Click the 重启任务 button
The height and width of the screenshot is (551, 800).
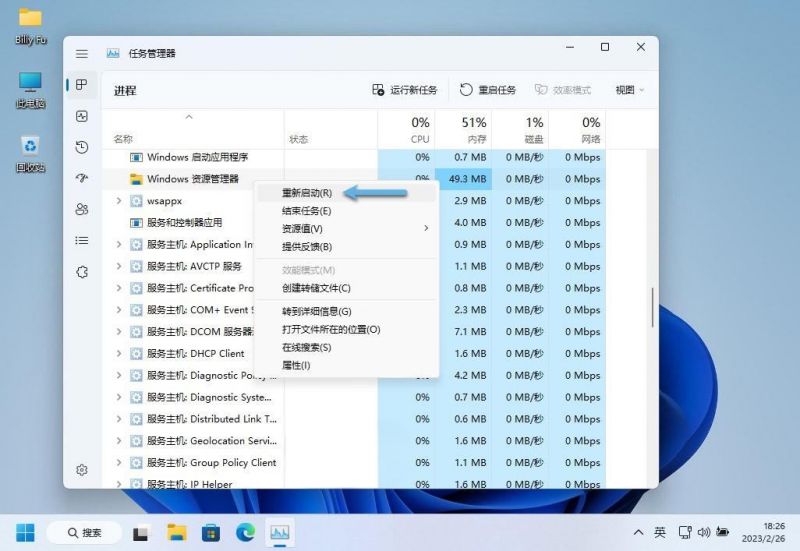click(488, 90)
